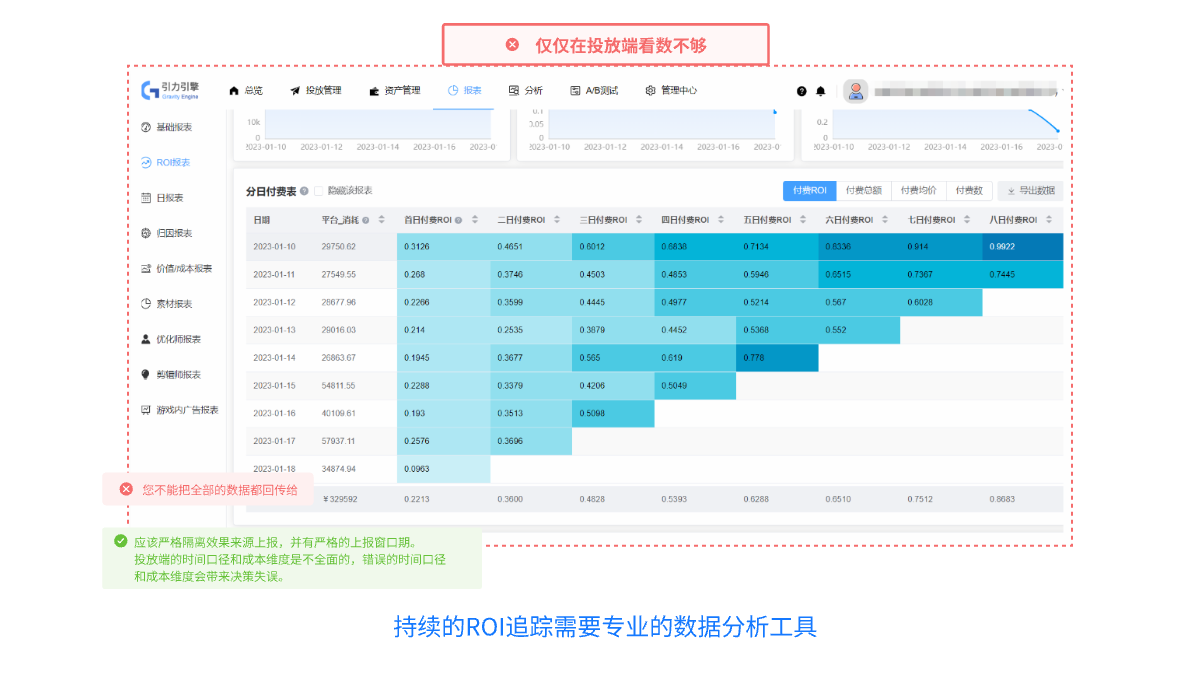
Task: Switch to the 付费数 metric tab
Action: (x=968, y=191)
